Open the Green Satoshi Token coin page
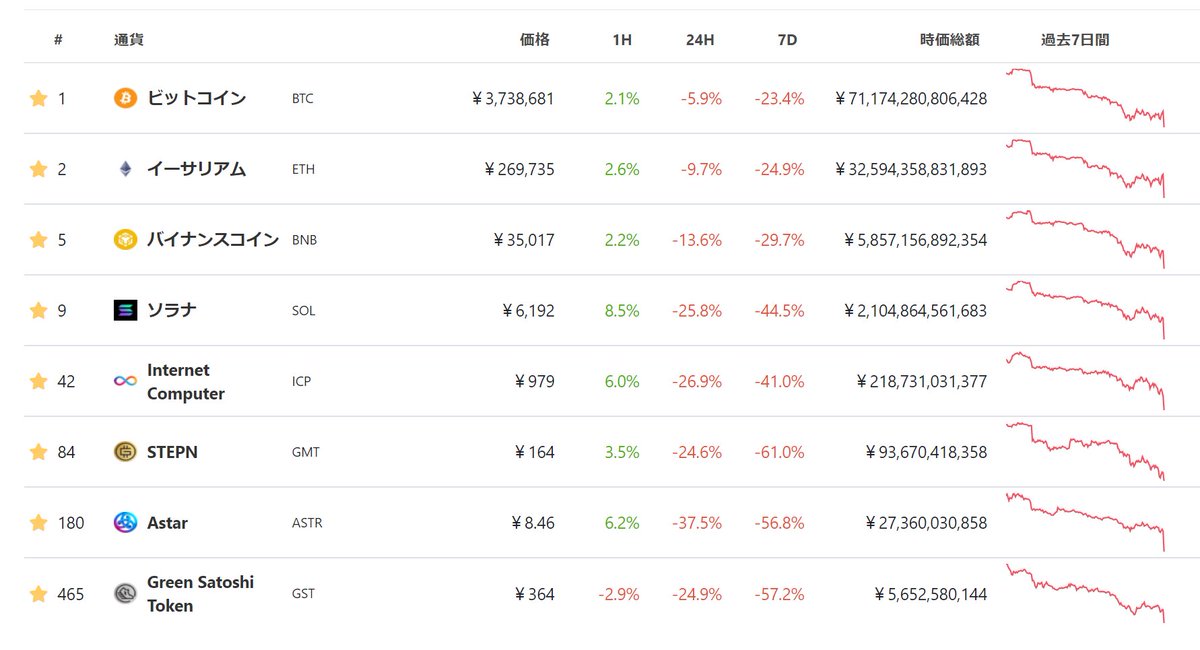This screenshot has width=1200, height=650. 200,594
